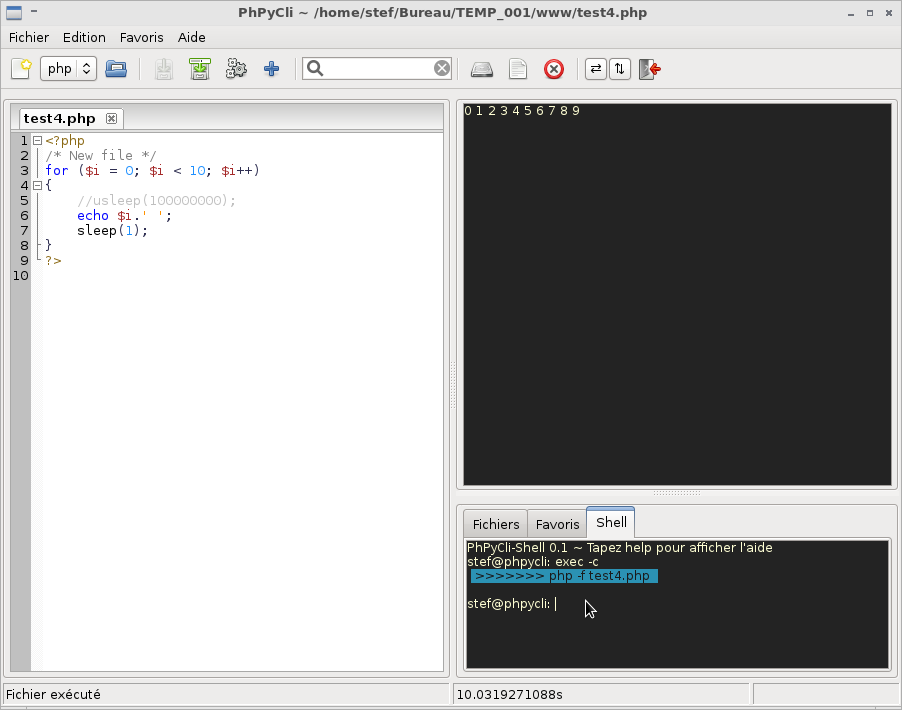This screenshot has height=710, width=902.
Task: Clear the search field with X button
Action: pyautogui.click(x=442, y=69)
